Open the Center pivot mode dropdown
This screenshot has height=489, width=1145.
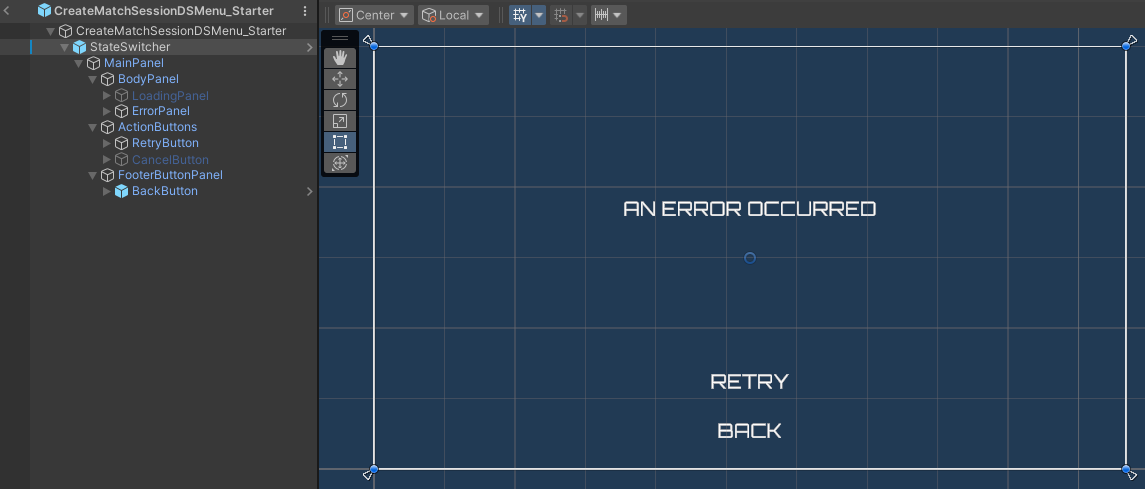point(375,15)
